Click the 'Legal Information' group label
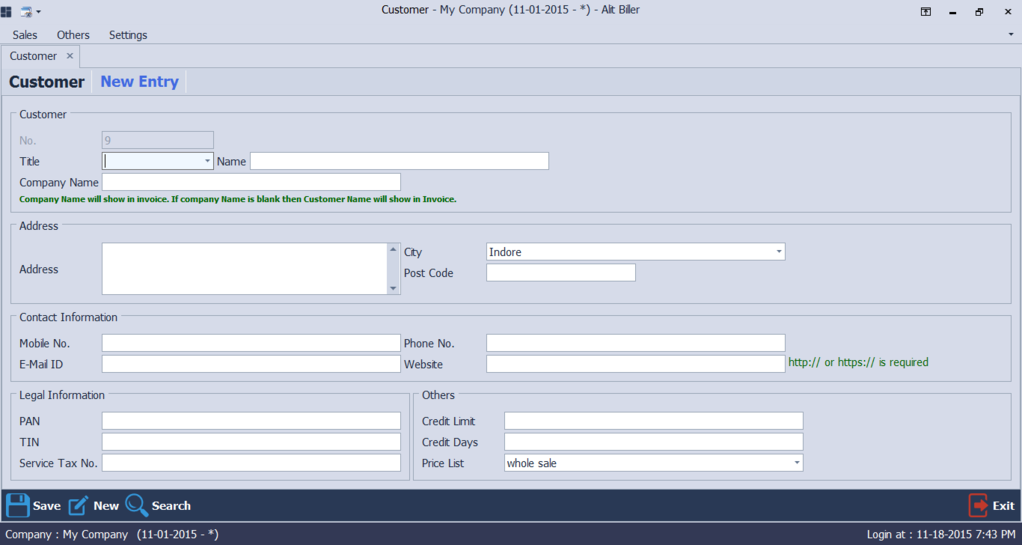1022x545 pixels. coord(62,395)
